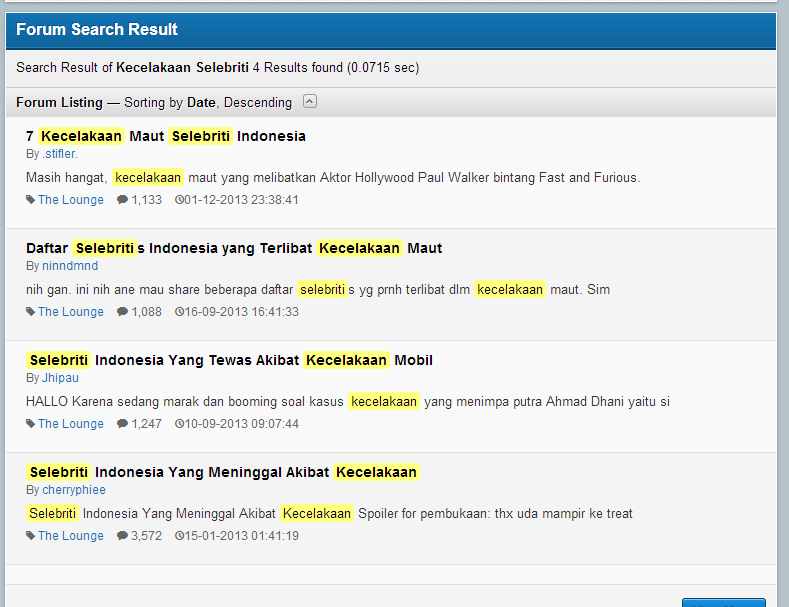Viewport: 789px width, 607px height.
Task: Click the reply count 3,572
Action: point(146,536)
